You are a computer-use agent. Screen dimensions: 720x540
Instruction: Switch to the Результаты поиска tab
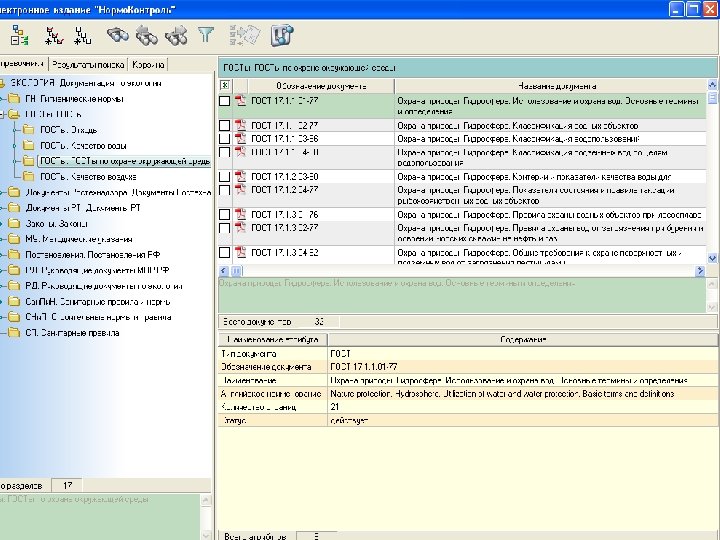(89, 63)
